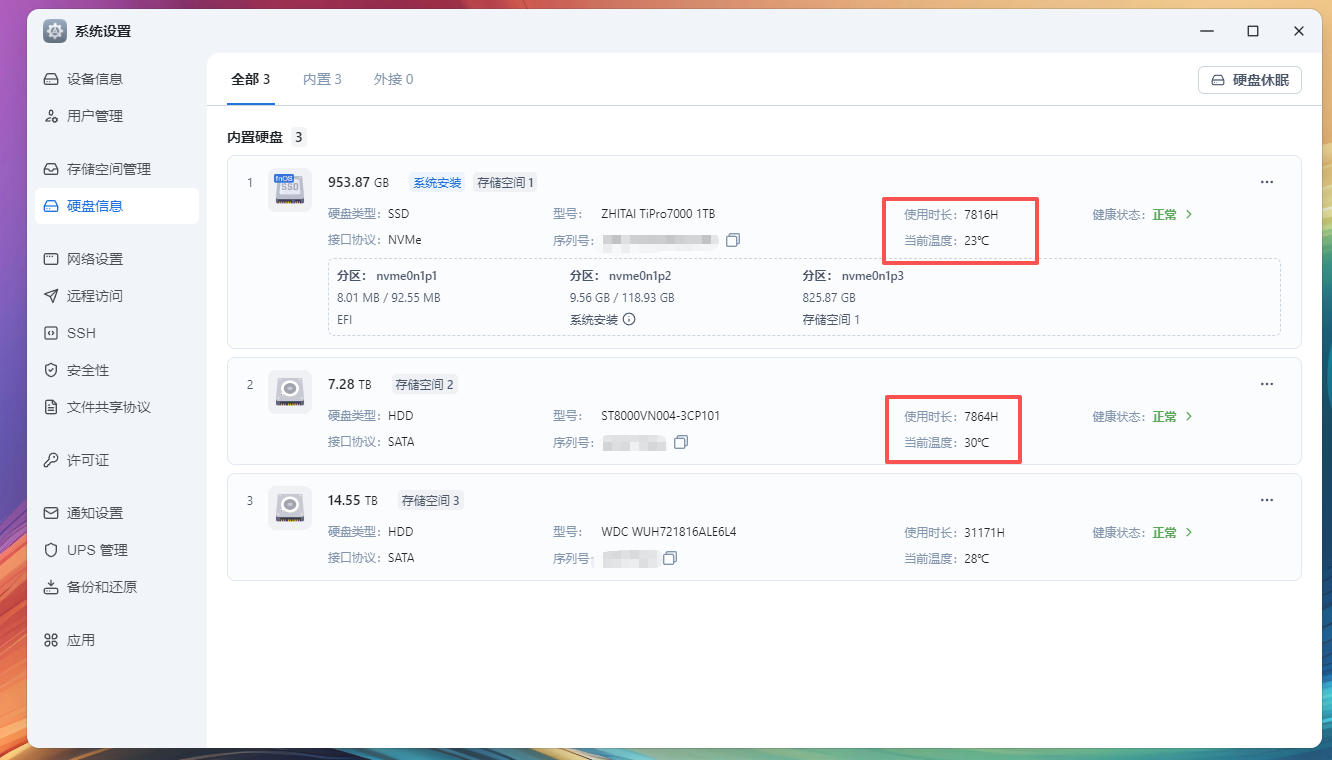
Task: Open 存储空间管理 in the sidebar
Action: (x=117, y=169)
